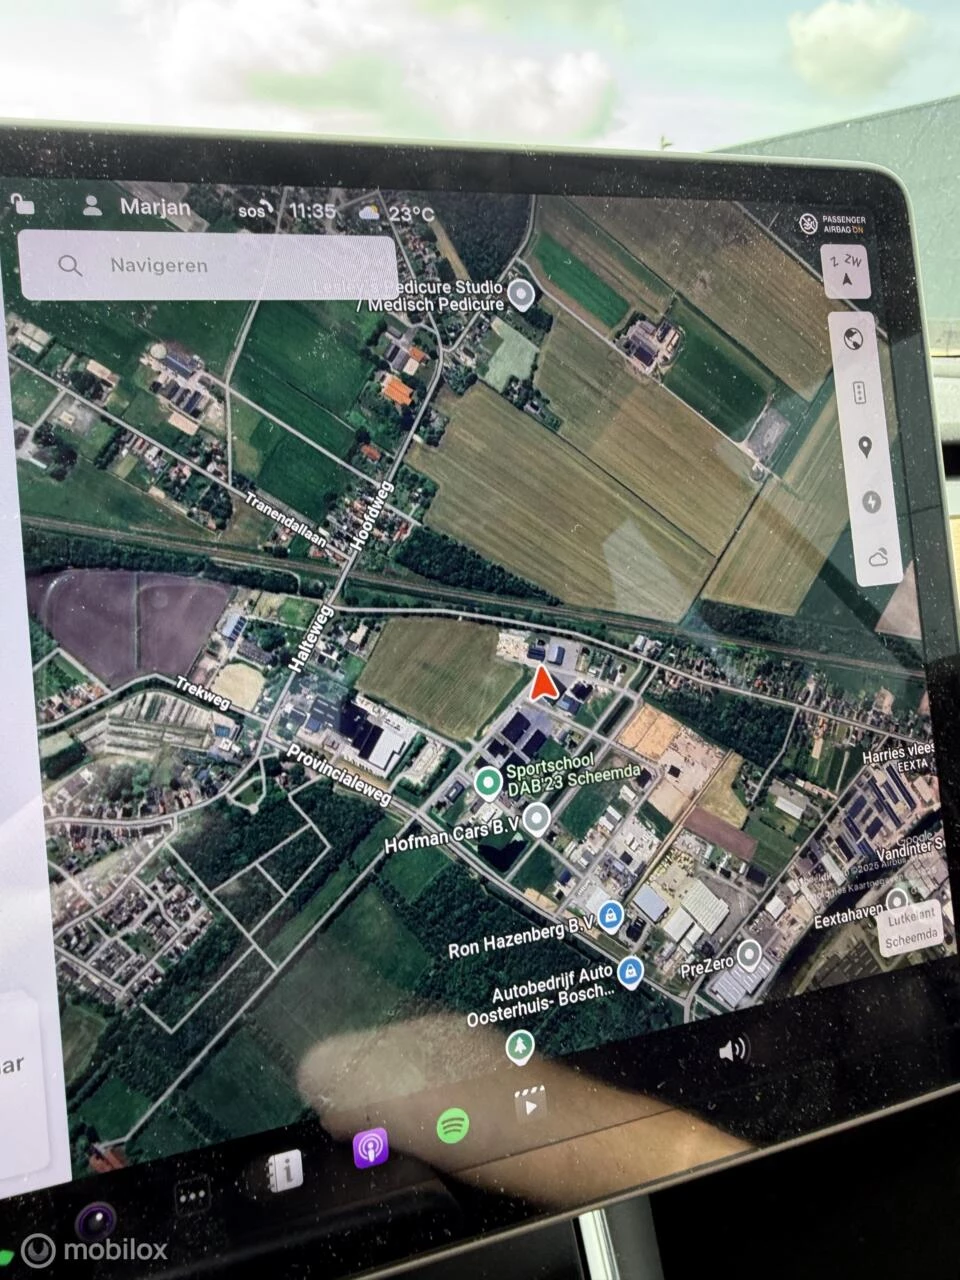Image resolution: width=960 pixels, height=1280 pixels.
Task: Tap the 11:35 clock display
Action: [312, 211]
